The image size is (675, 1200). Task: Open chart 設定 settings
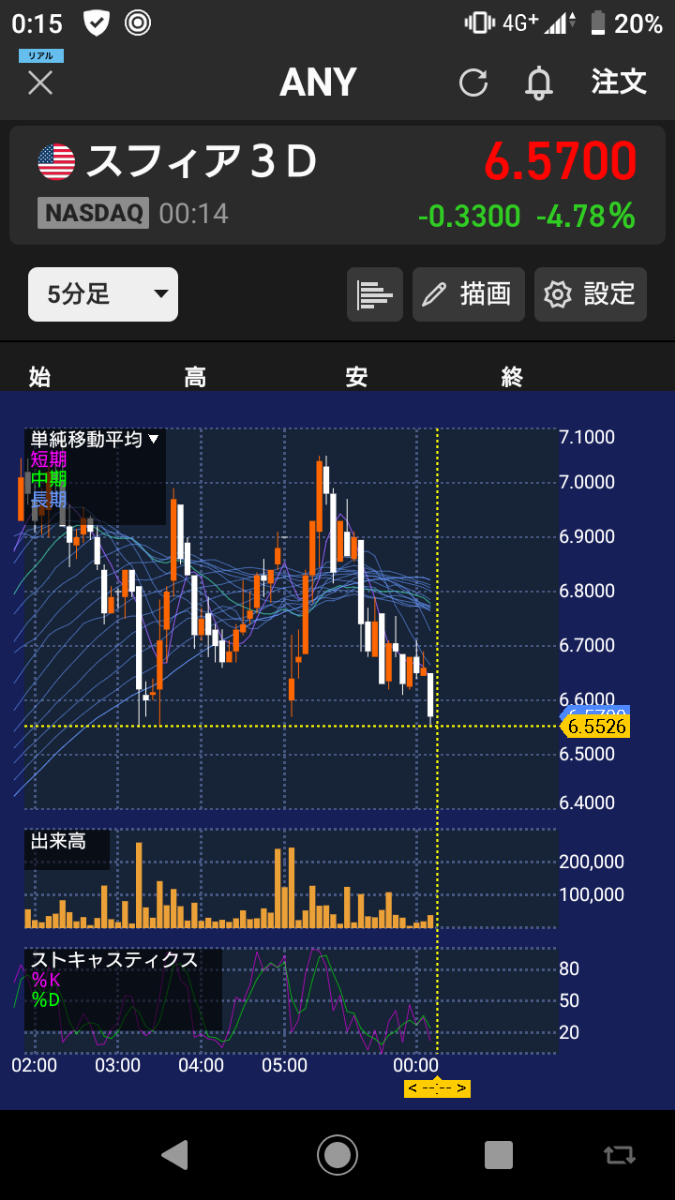click(590, 294)
